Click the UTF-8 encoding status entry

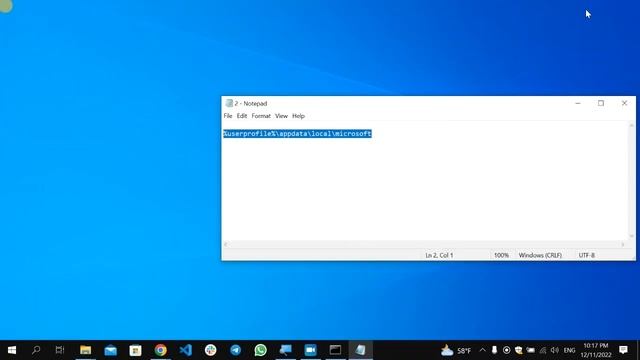[x=587, y=255]
